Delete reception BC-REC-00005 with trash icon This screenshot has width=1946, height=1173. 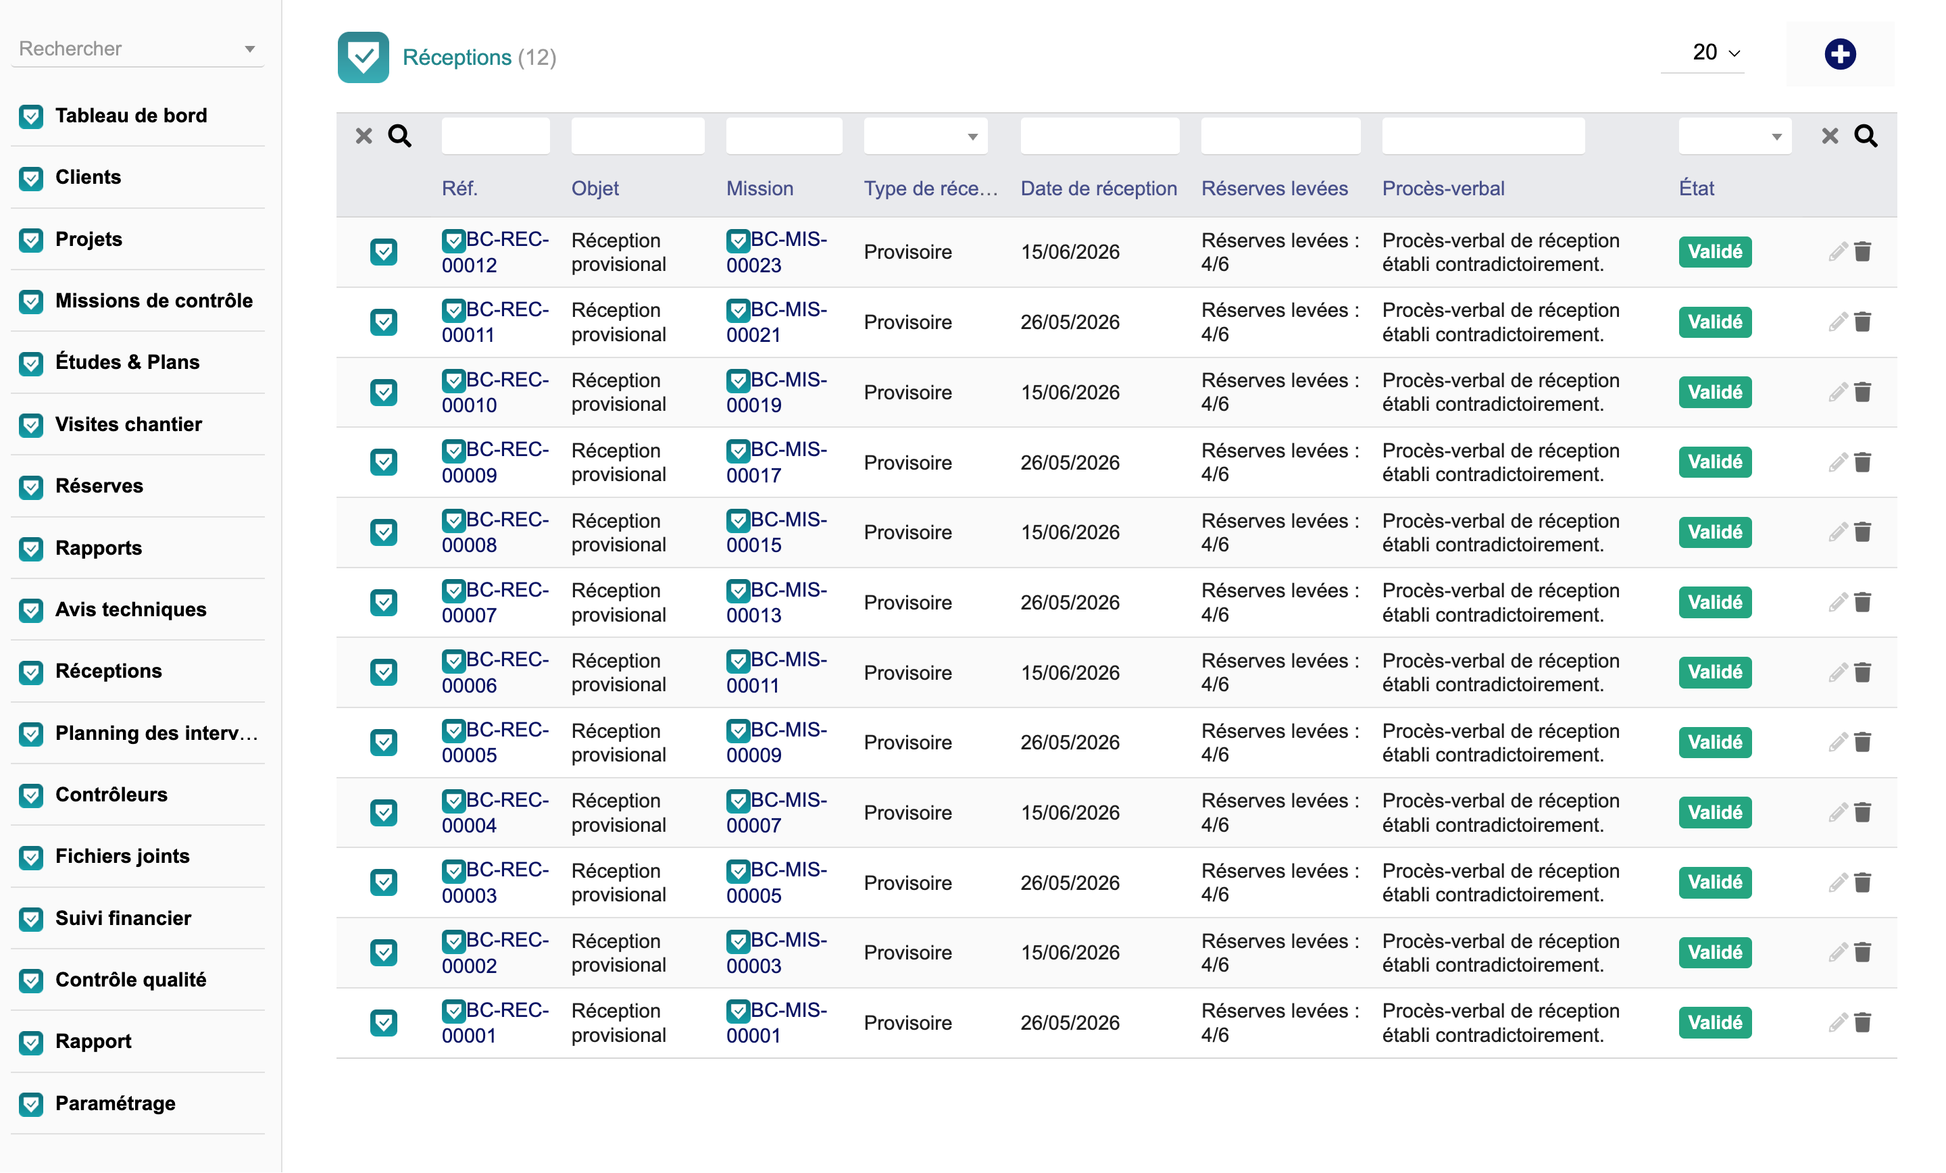[1863, 742]
